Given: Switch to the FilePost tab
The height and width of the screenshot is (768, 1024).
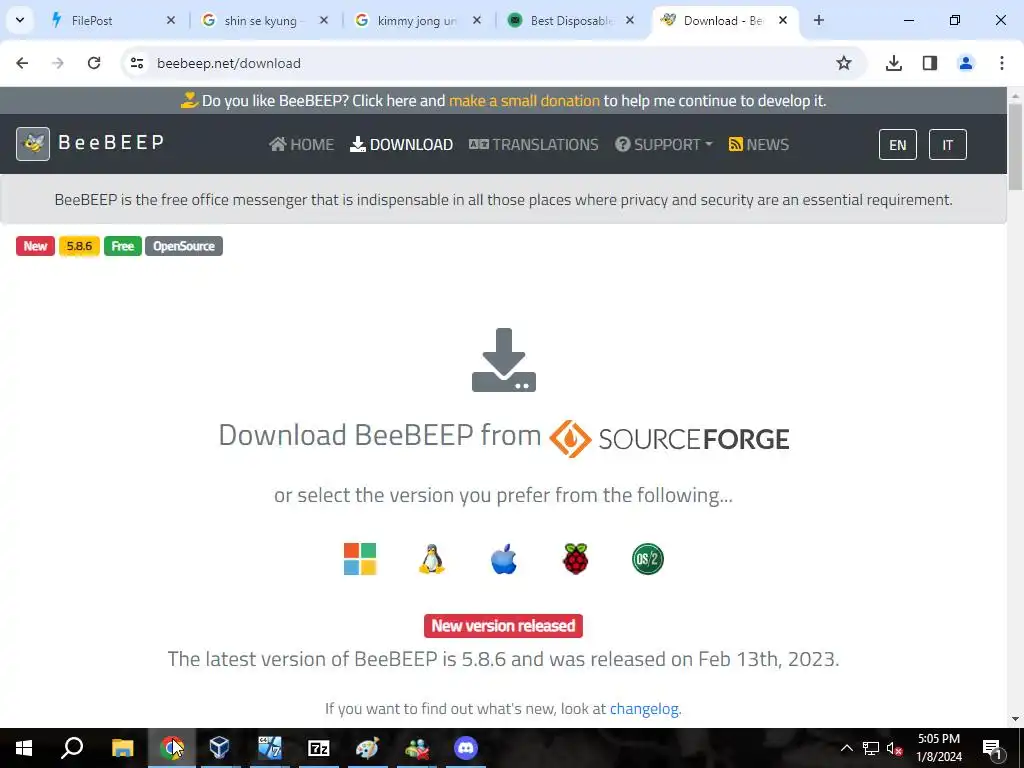Looking at the screenshot, I should (114, 21).
